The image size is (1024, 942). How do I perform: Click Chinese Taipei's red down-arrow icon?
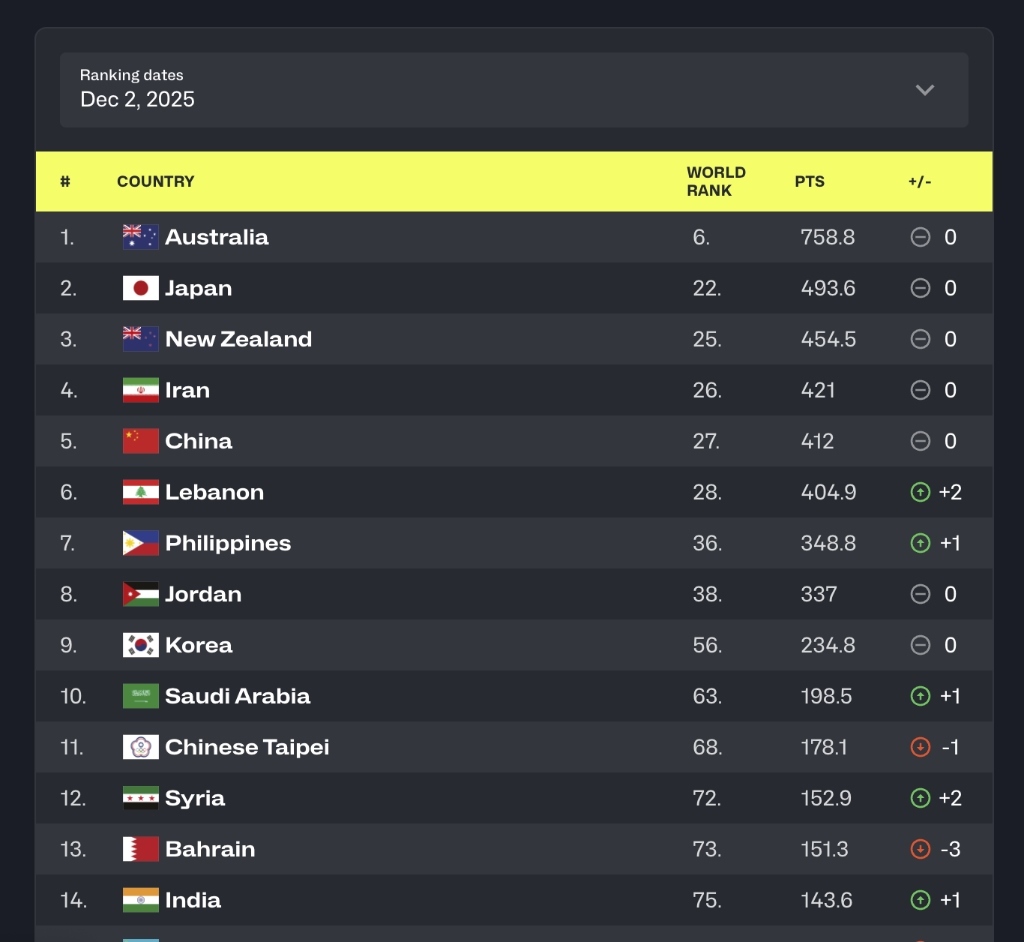(x=920, y=747)
